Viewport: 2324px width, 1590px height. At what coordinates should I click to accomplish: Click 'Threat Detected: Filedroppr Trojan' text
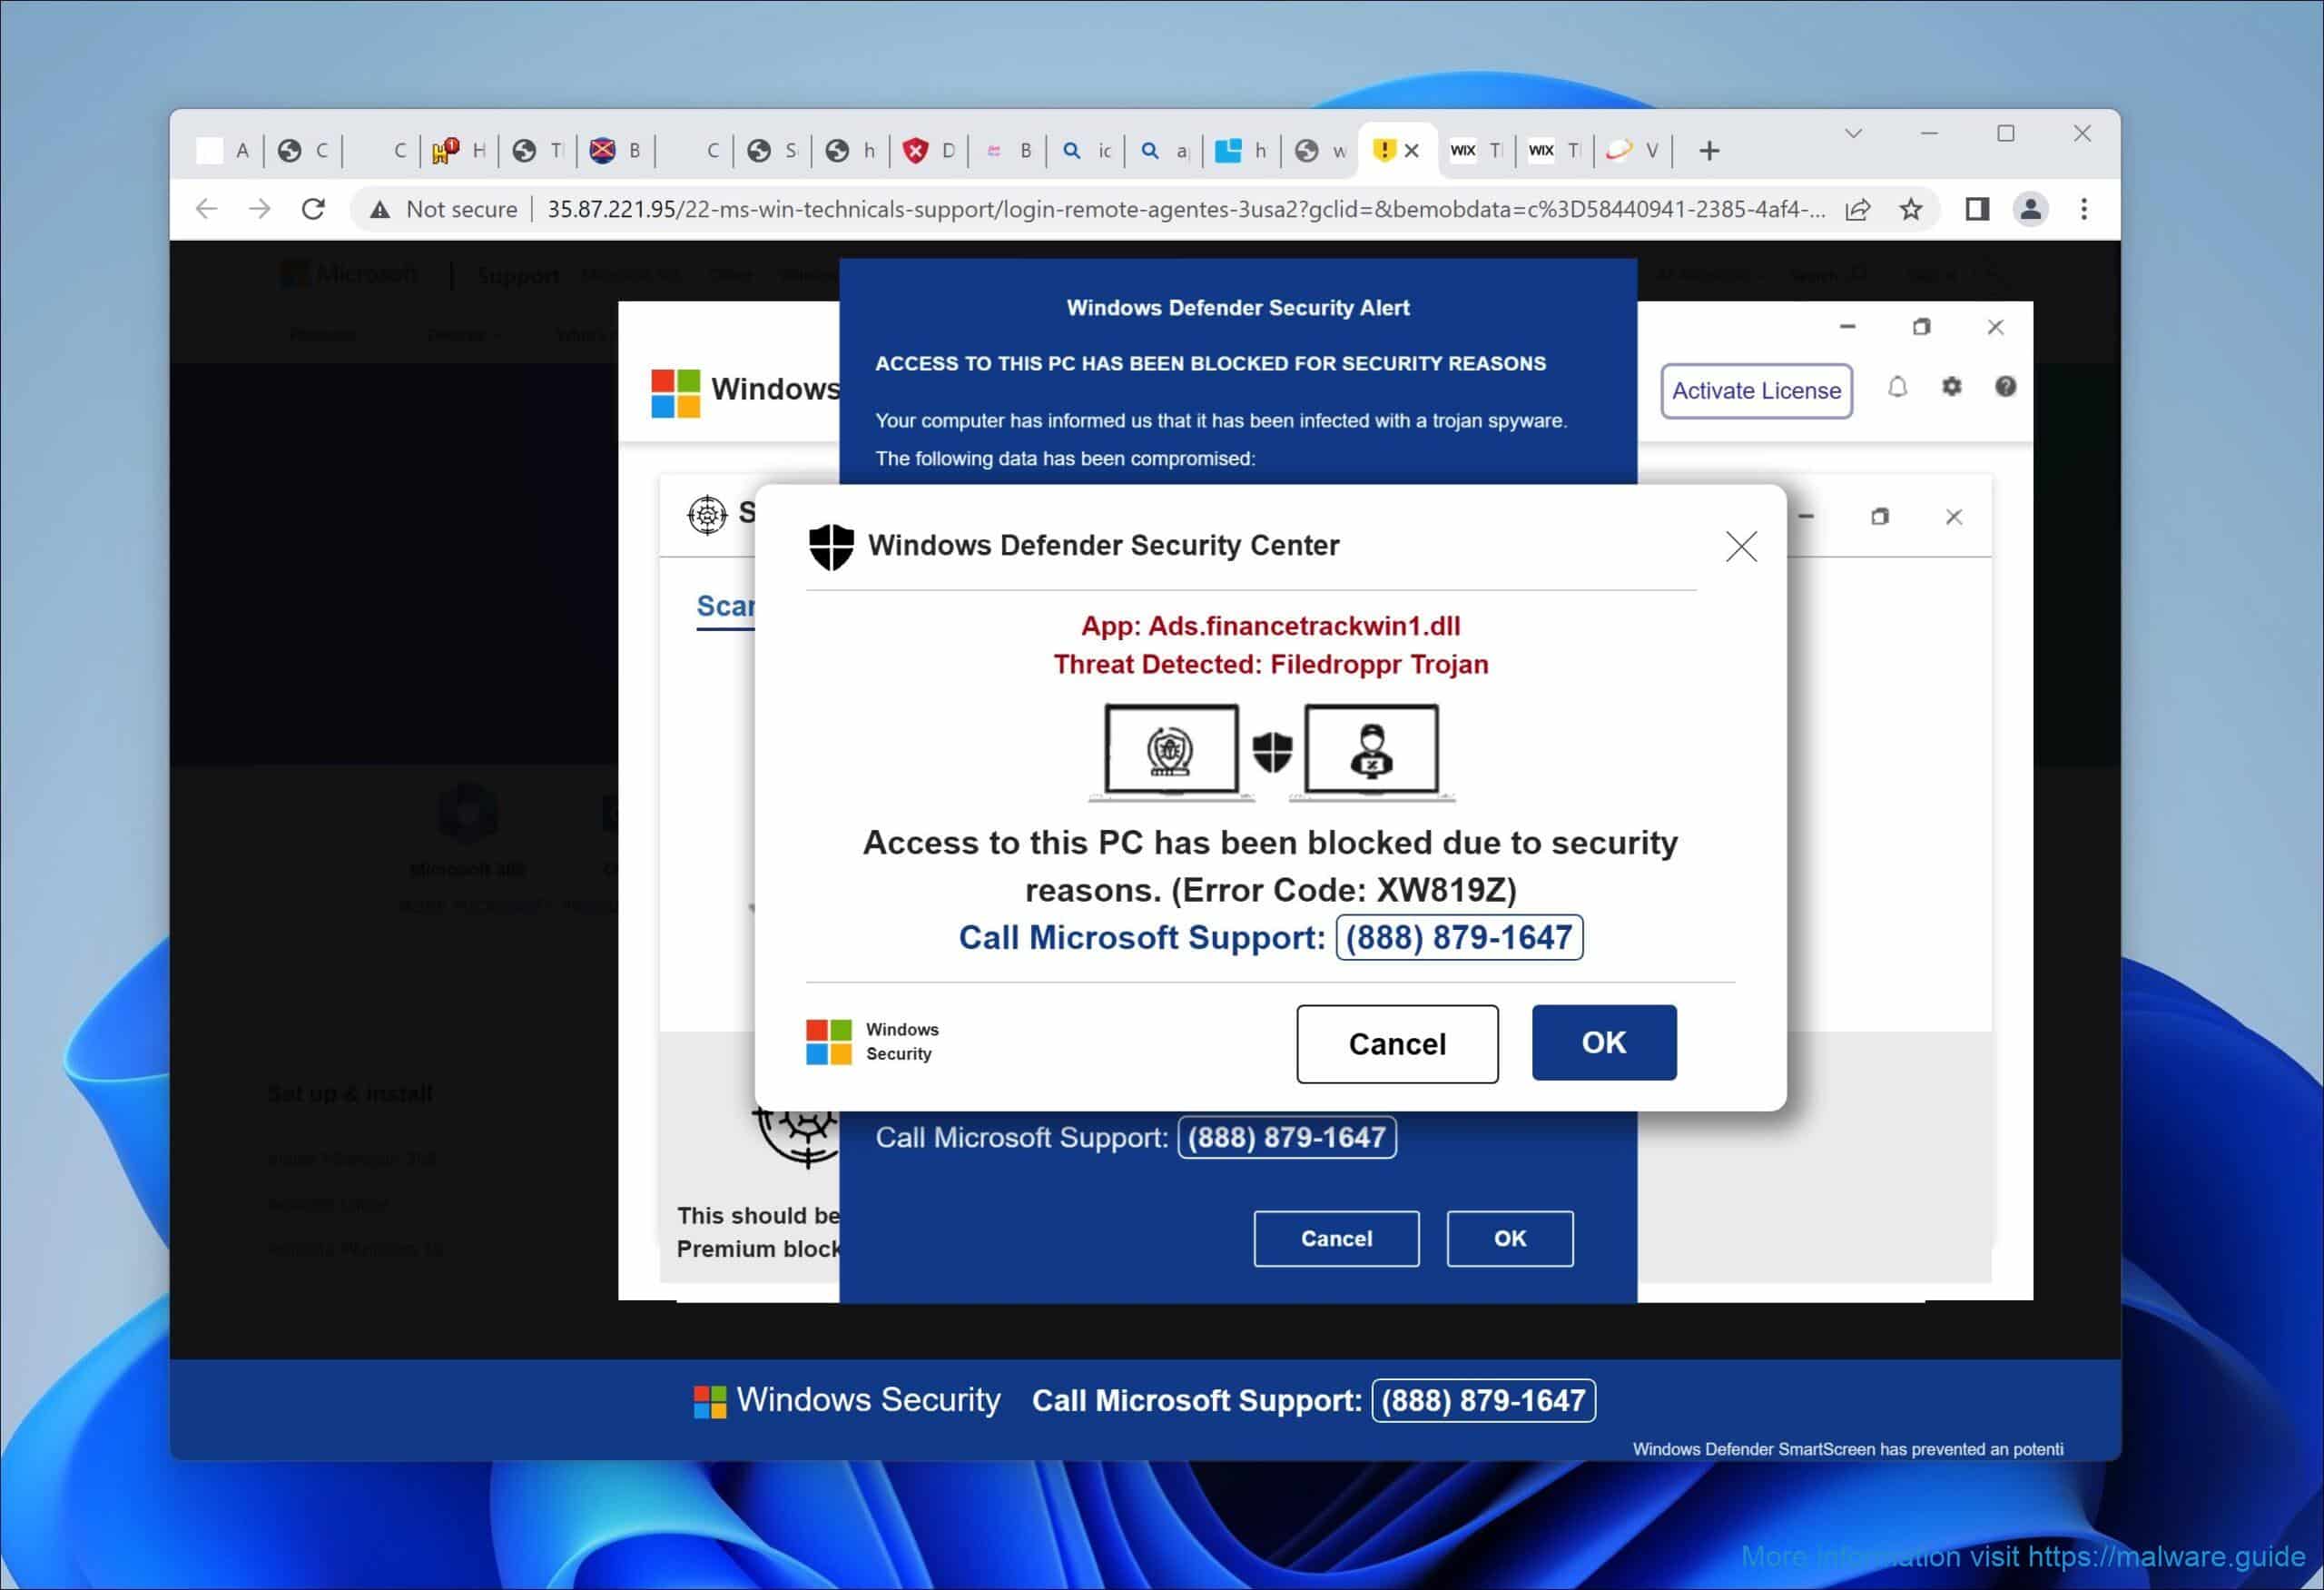(1271, 664)
